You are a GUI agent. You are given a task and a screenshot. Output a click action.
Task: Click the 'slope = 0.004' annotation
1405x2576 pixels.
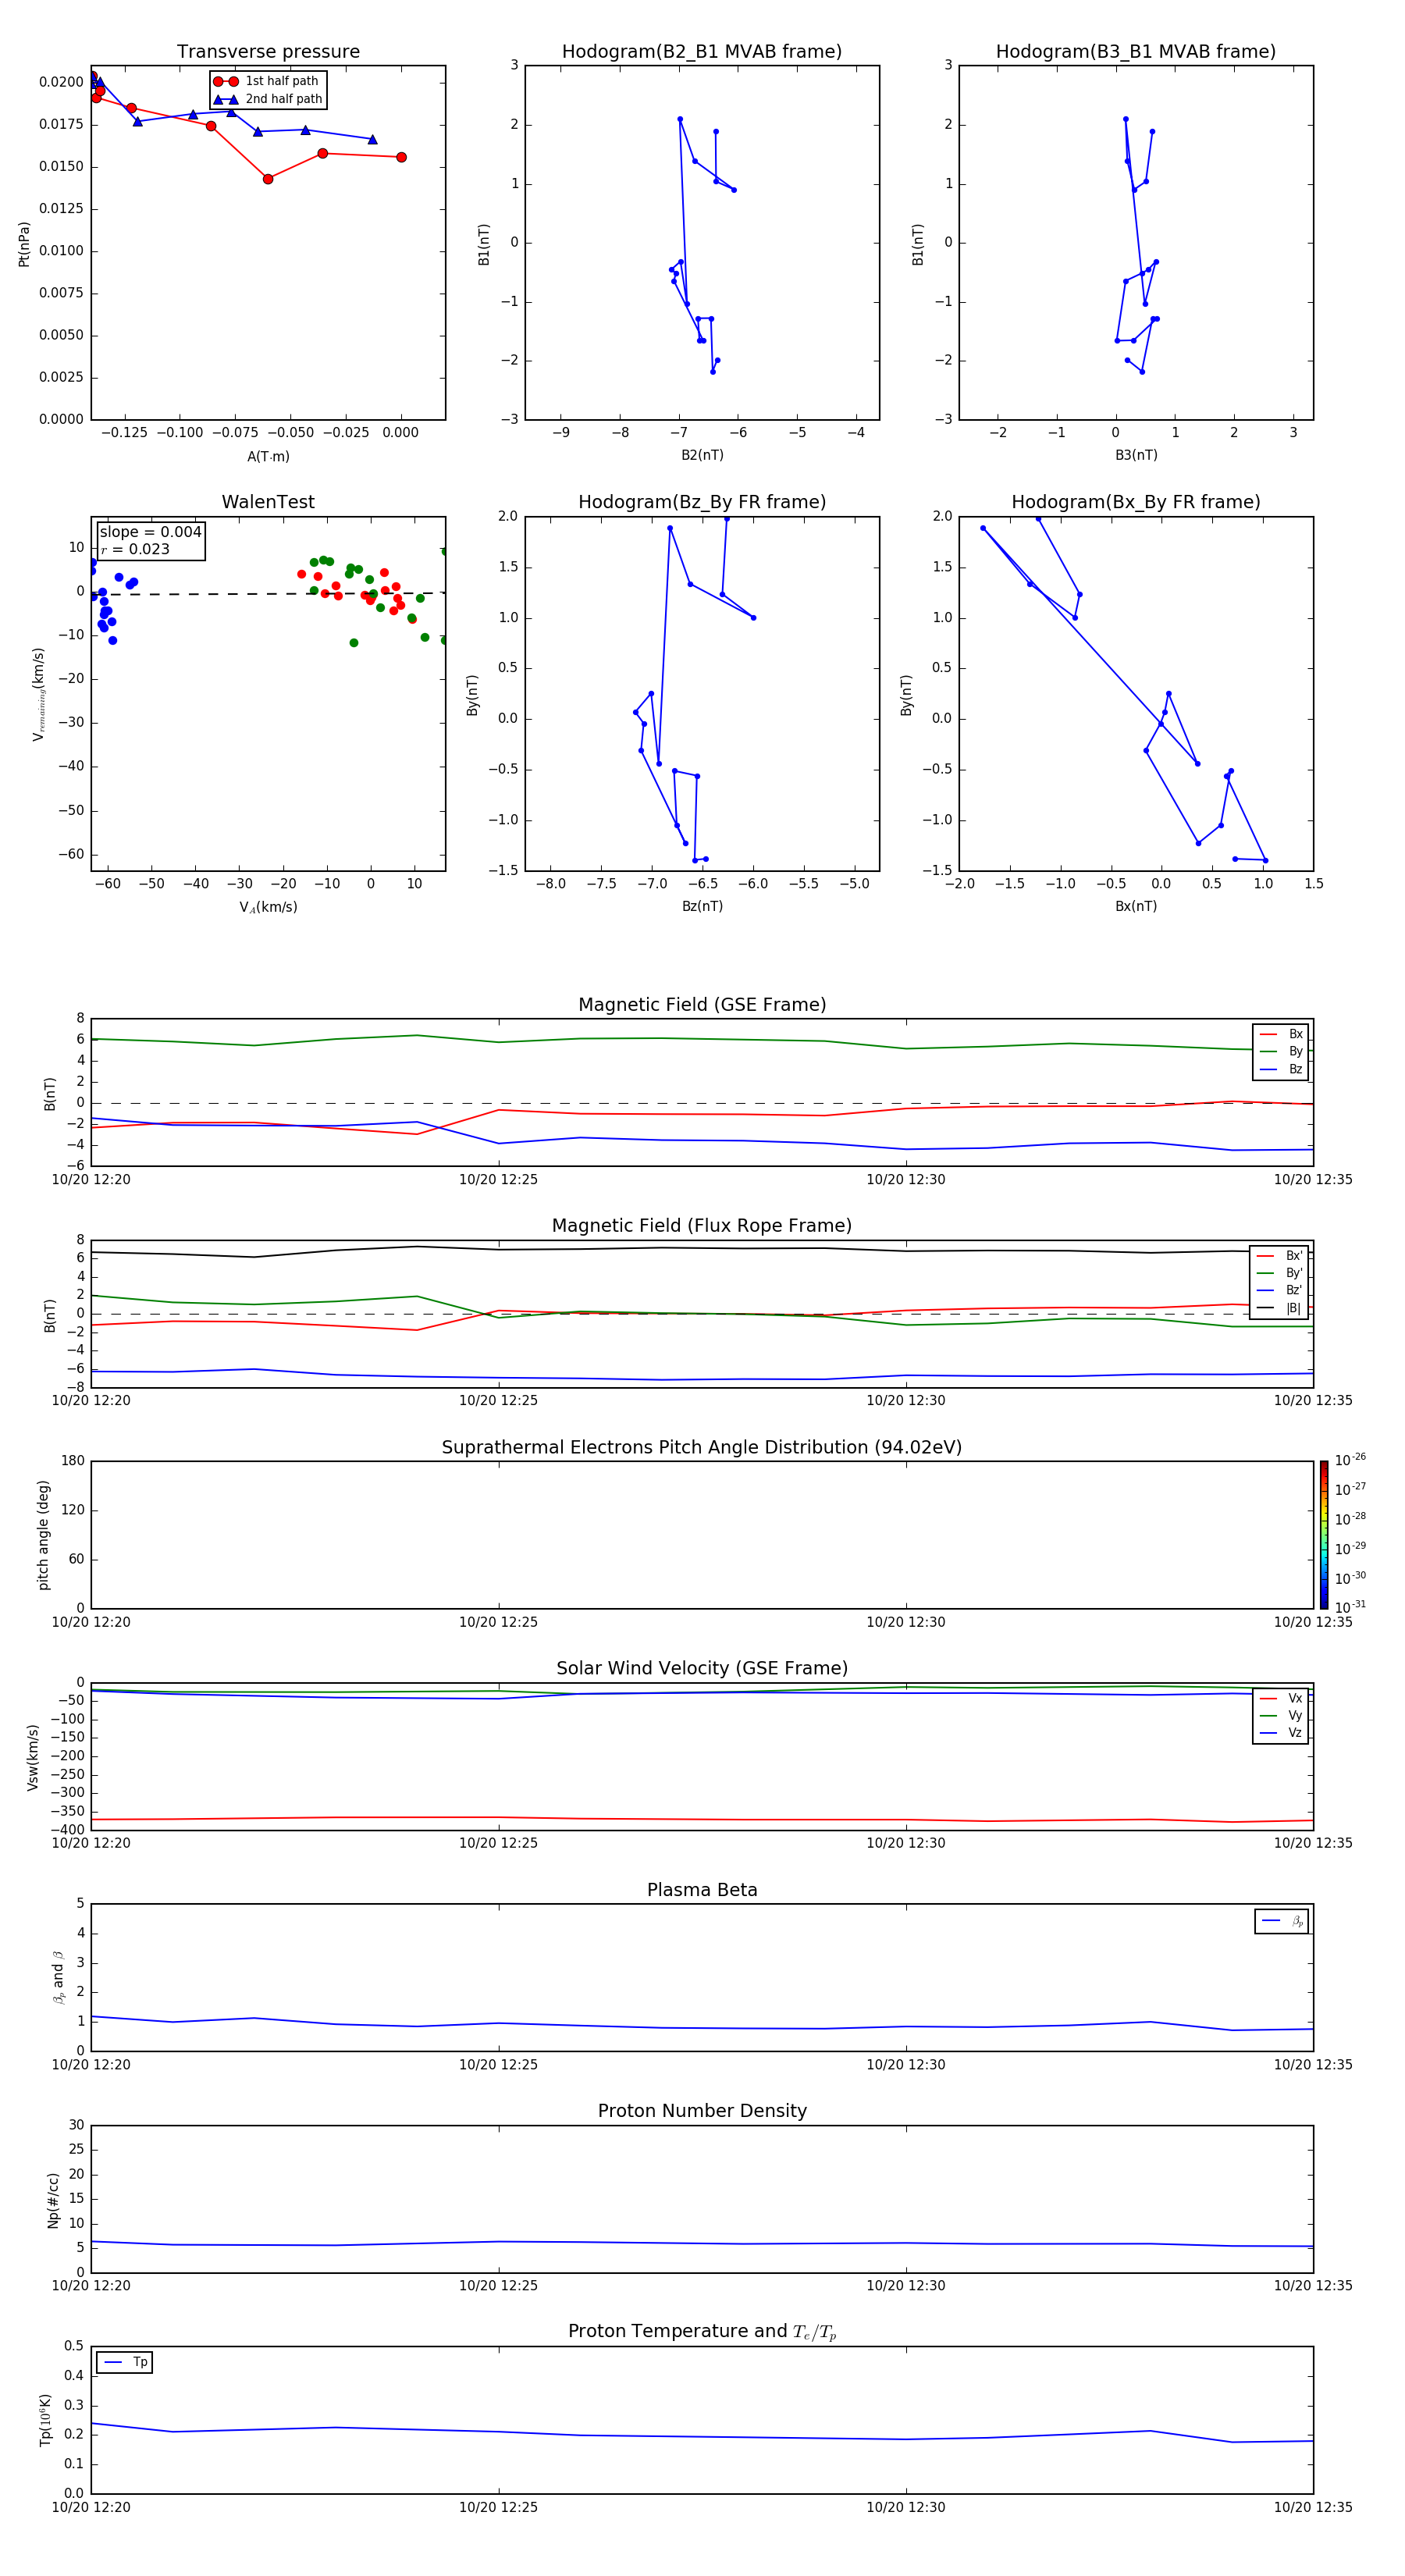(x=150, y=532)
